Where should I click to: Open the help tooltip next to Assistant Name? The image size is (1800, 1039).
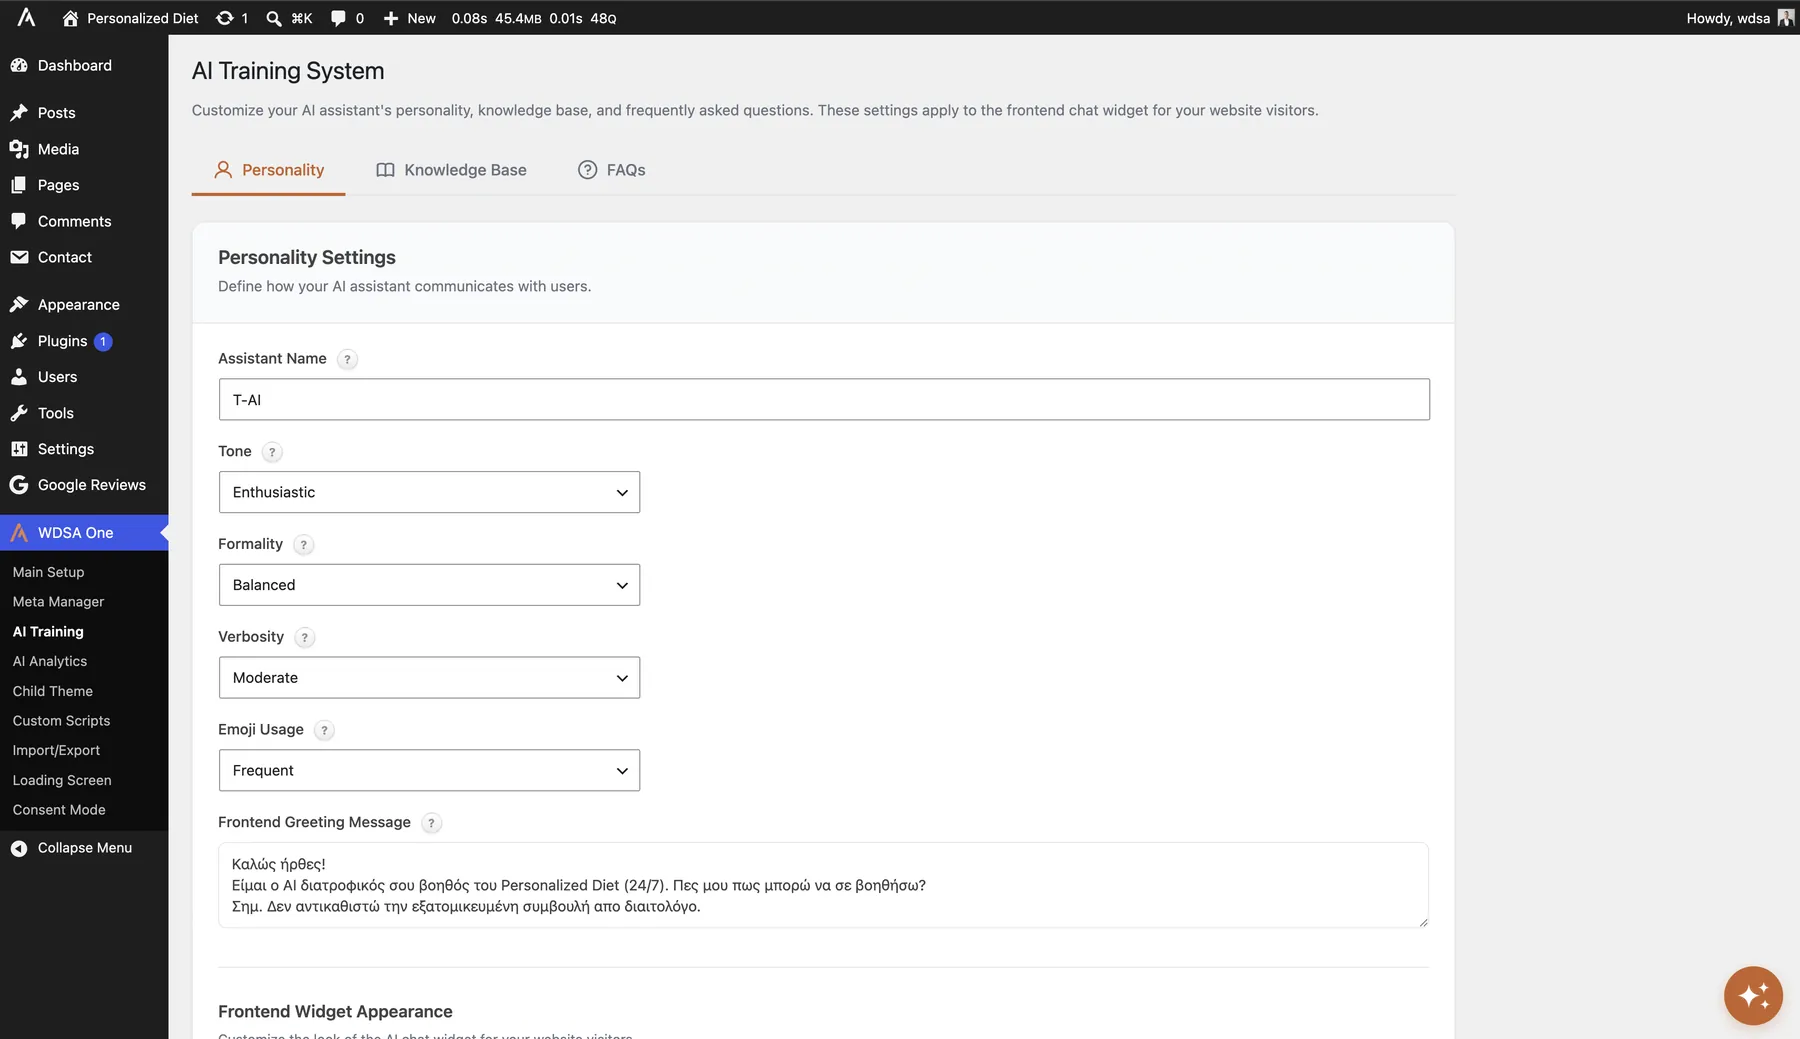tap(347, 359)
